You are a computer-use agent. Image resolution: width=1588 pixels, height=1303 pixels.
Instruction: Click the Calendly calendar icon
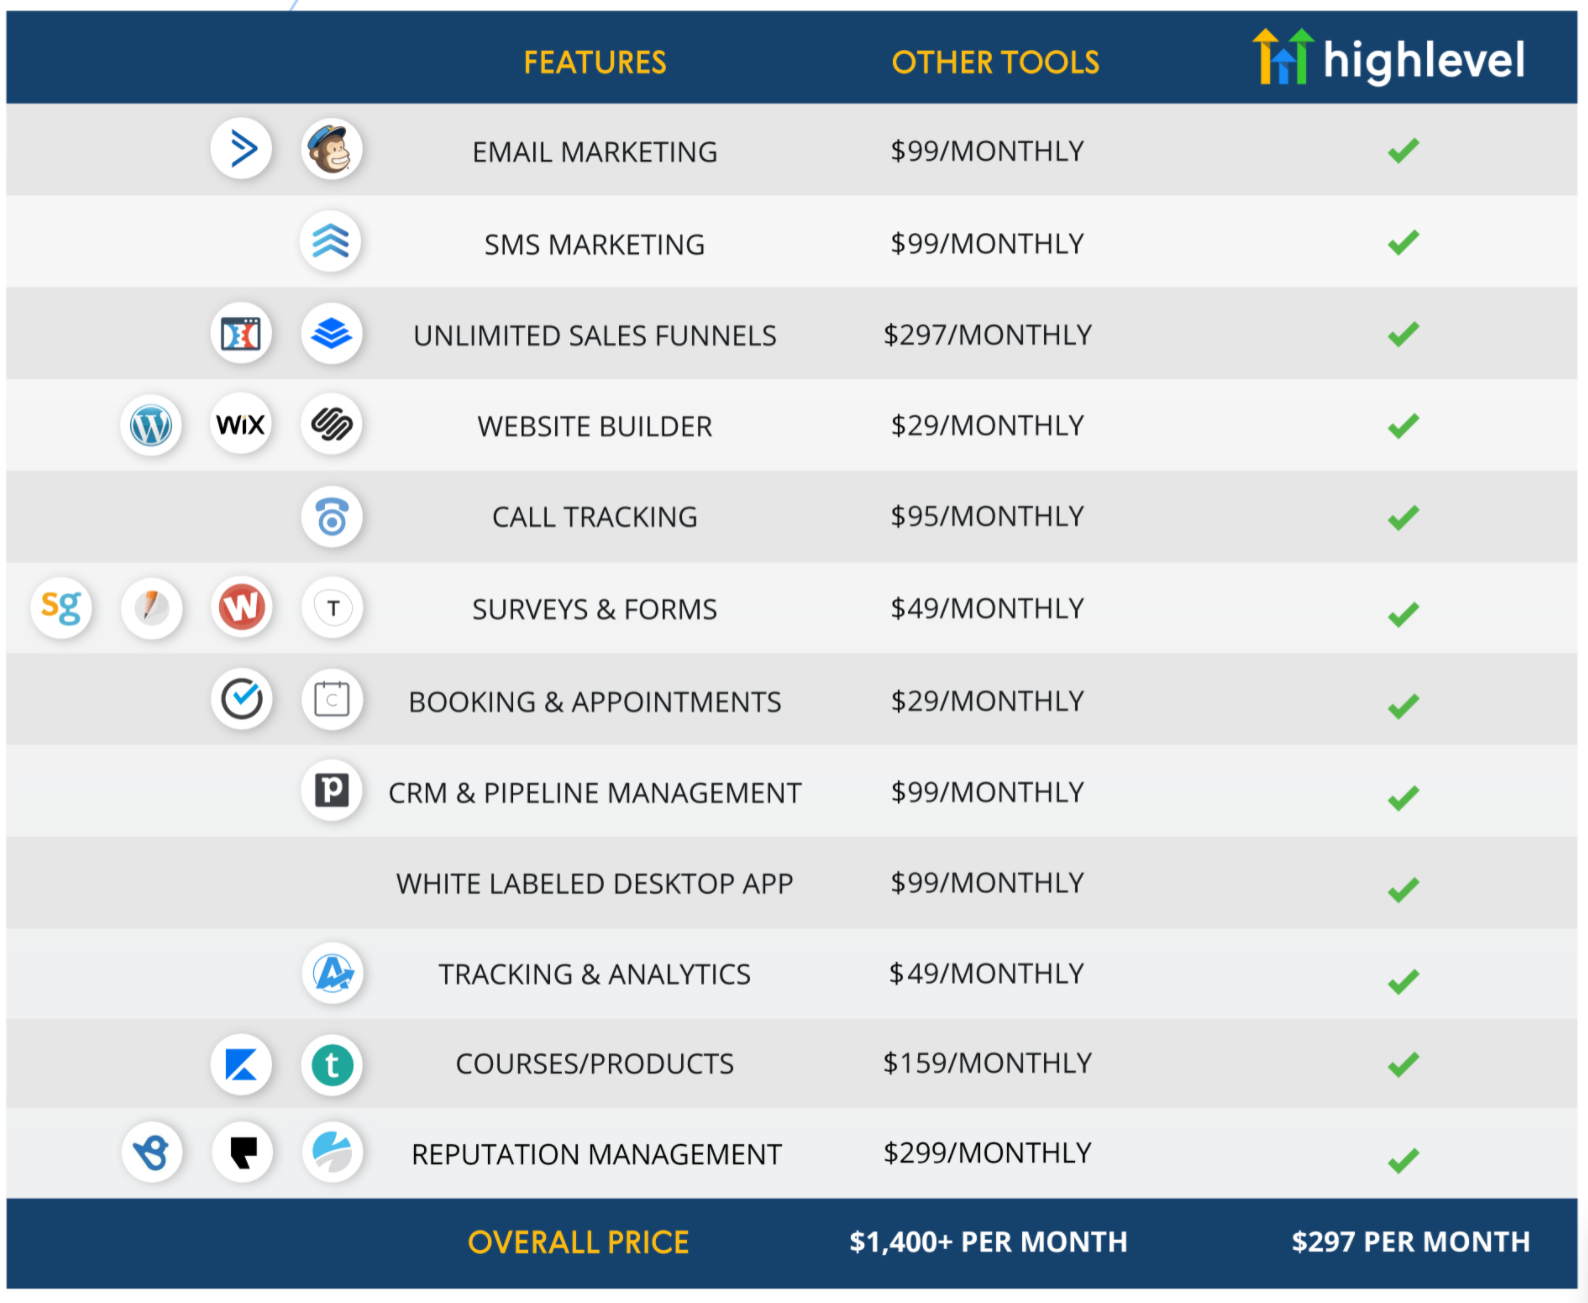coord(331,699)
